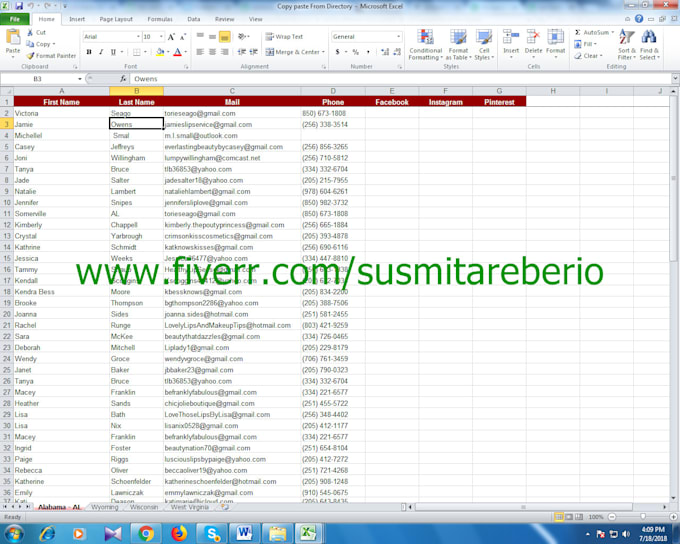Expand the font name Arial dropdown
680x544 pixels.
pyautogui.click(x=138, y=37)
